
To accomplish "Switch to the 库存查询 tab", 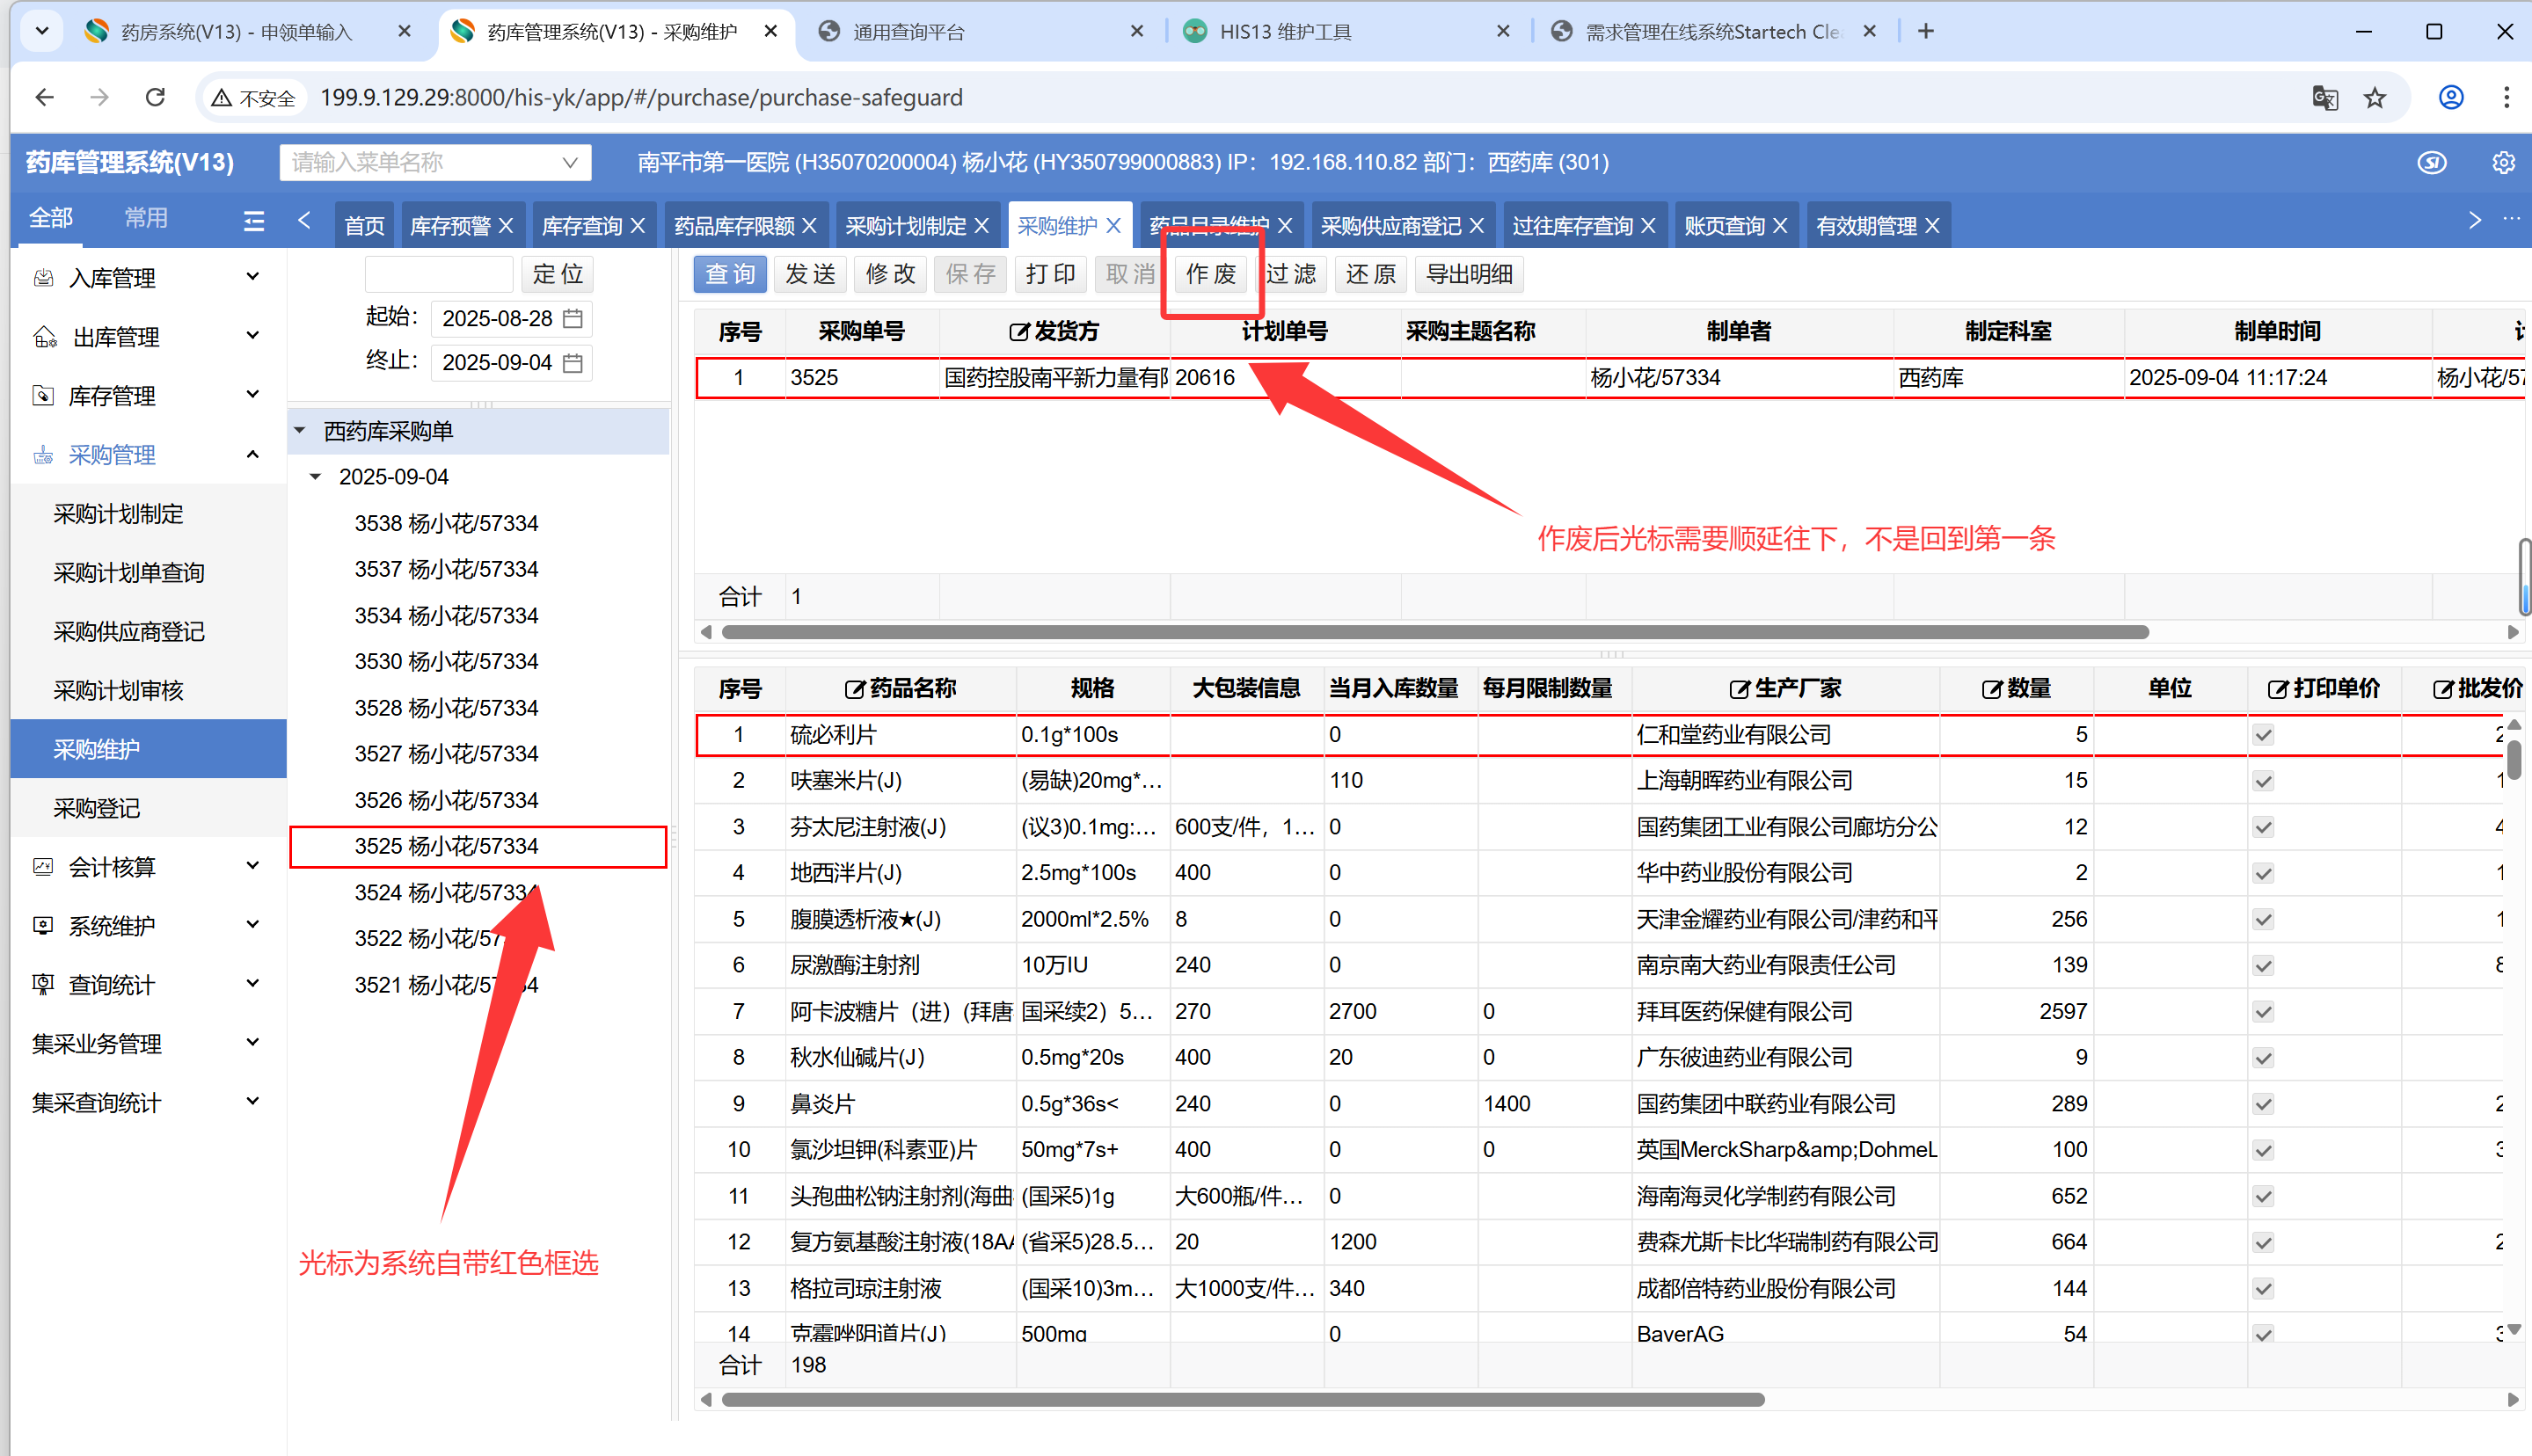I will (581, 226).
